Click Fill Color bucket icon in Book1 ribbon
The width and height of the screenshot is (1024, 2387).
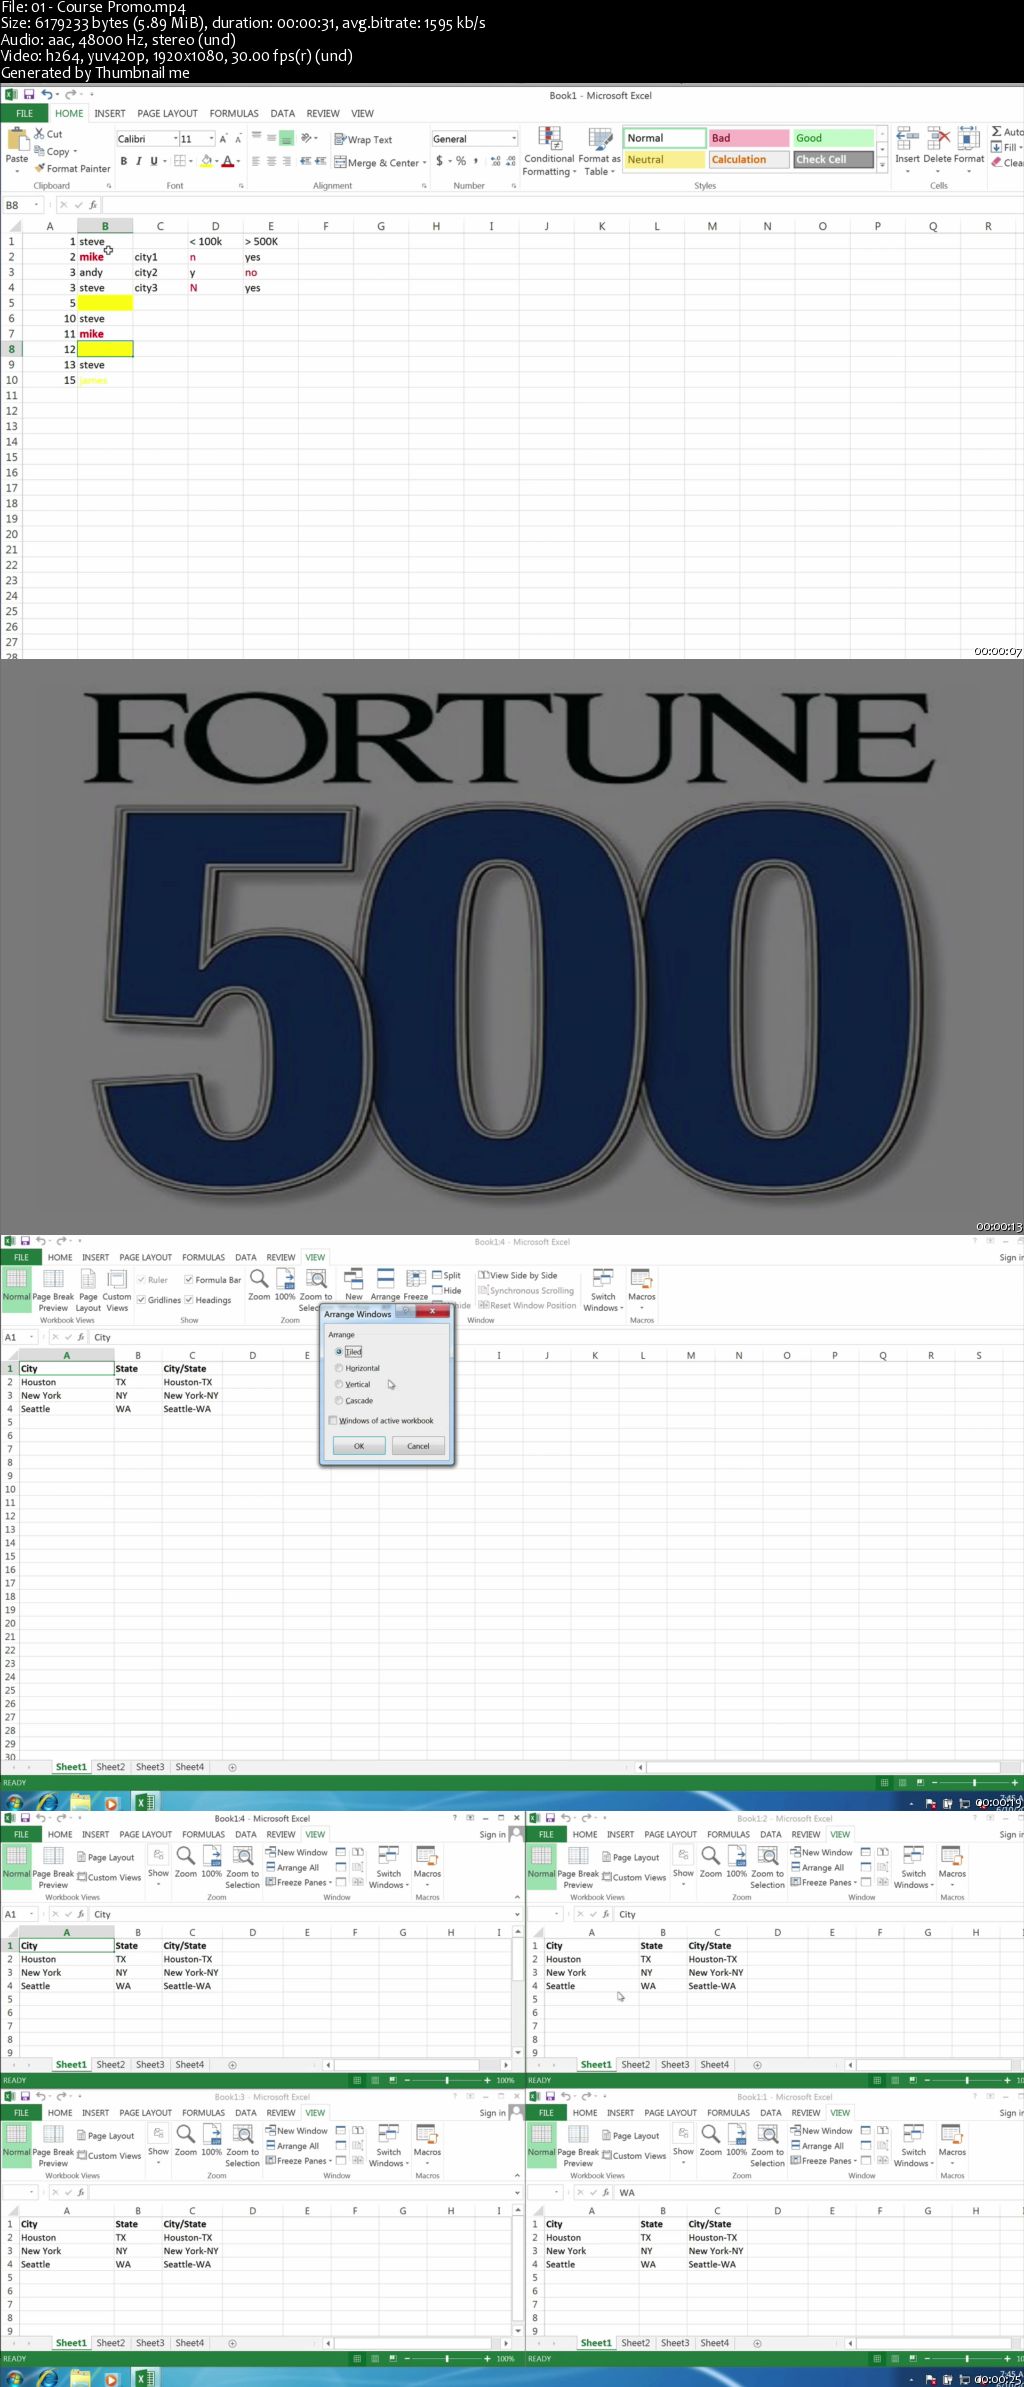tap(206, 161)
